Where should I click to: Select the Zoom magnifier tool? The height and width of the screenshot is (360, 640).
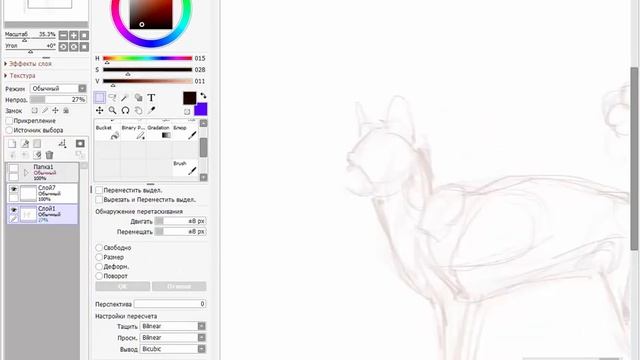tap(112, 110)
